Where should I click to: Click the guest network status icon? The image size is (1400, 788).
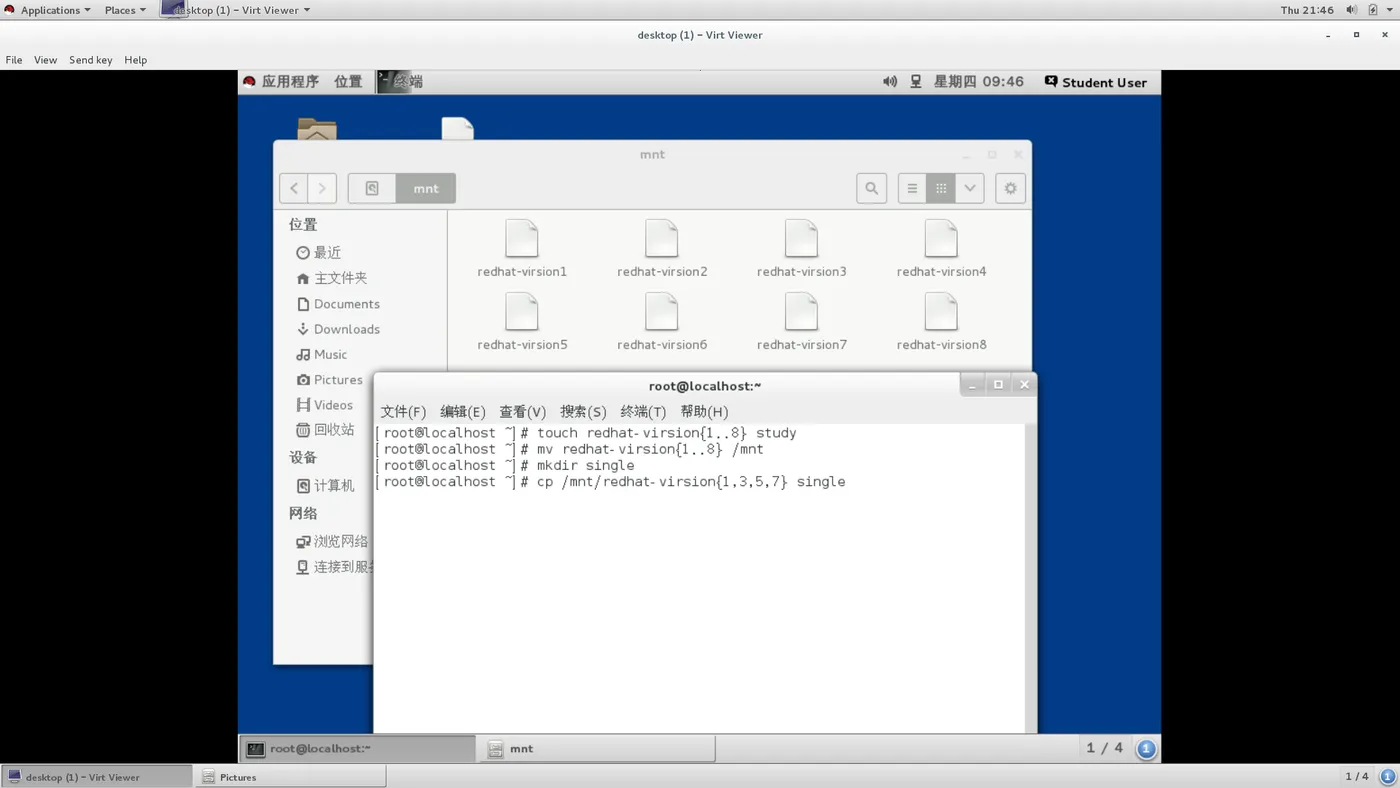point(916,82)
